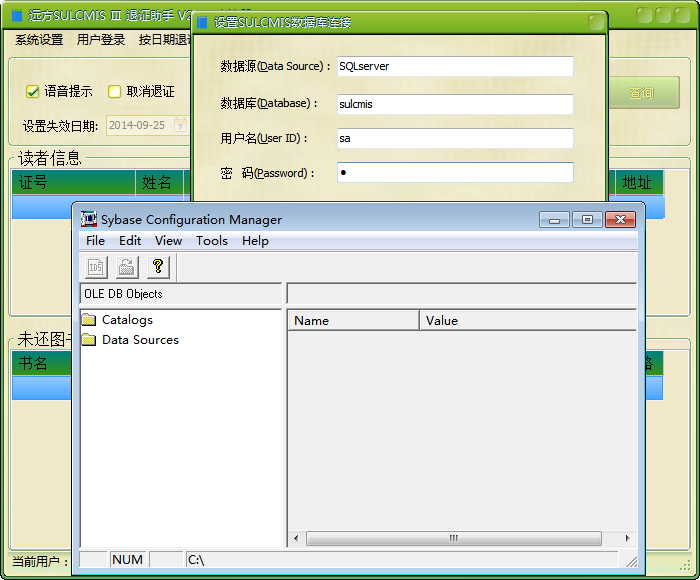Click the horizontal scrollbar left arrow
This screenshot has height=580, width=700.
coord(296,538)
